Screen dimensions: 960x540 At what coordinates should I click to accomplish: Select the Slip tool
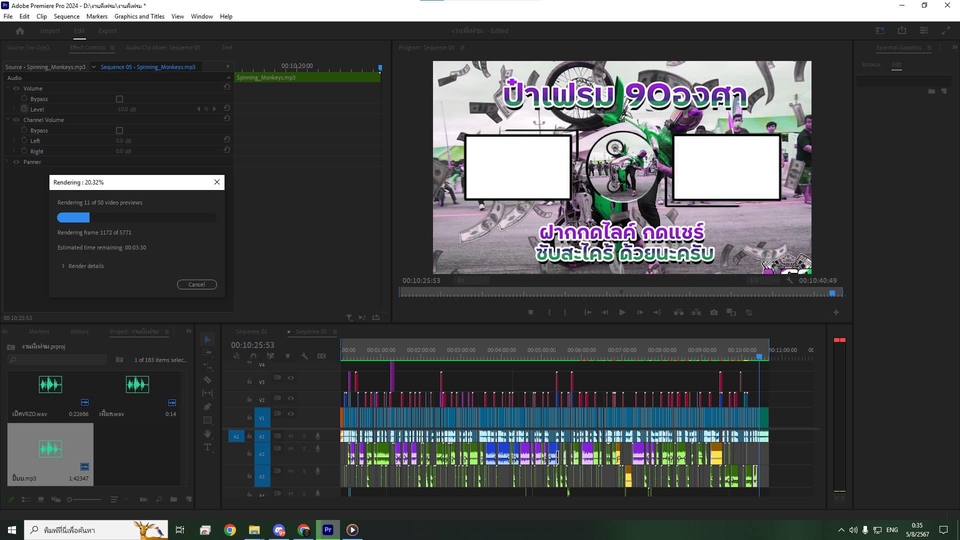[x=208, y=393]
